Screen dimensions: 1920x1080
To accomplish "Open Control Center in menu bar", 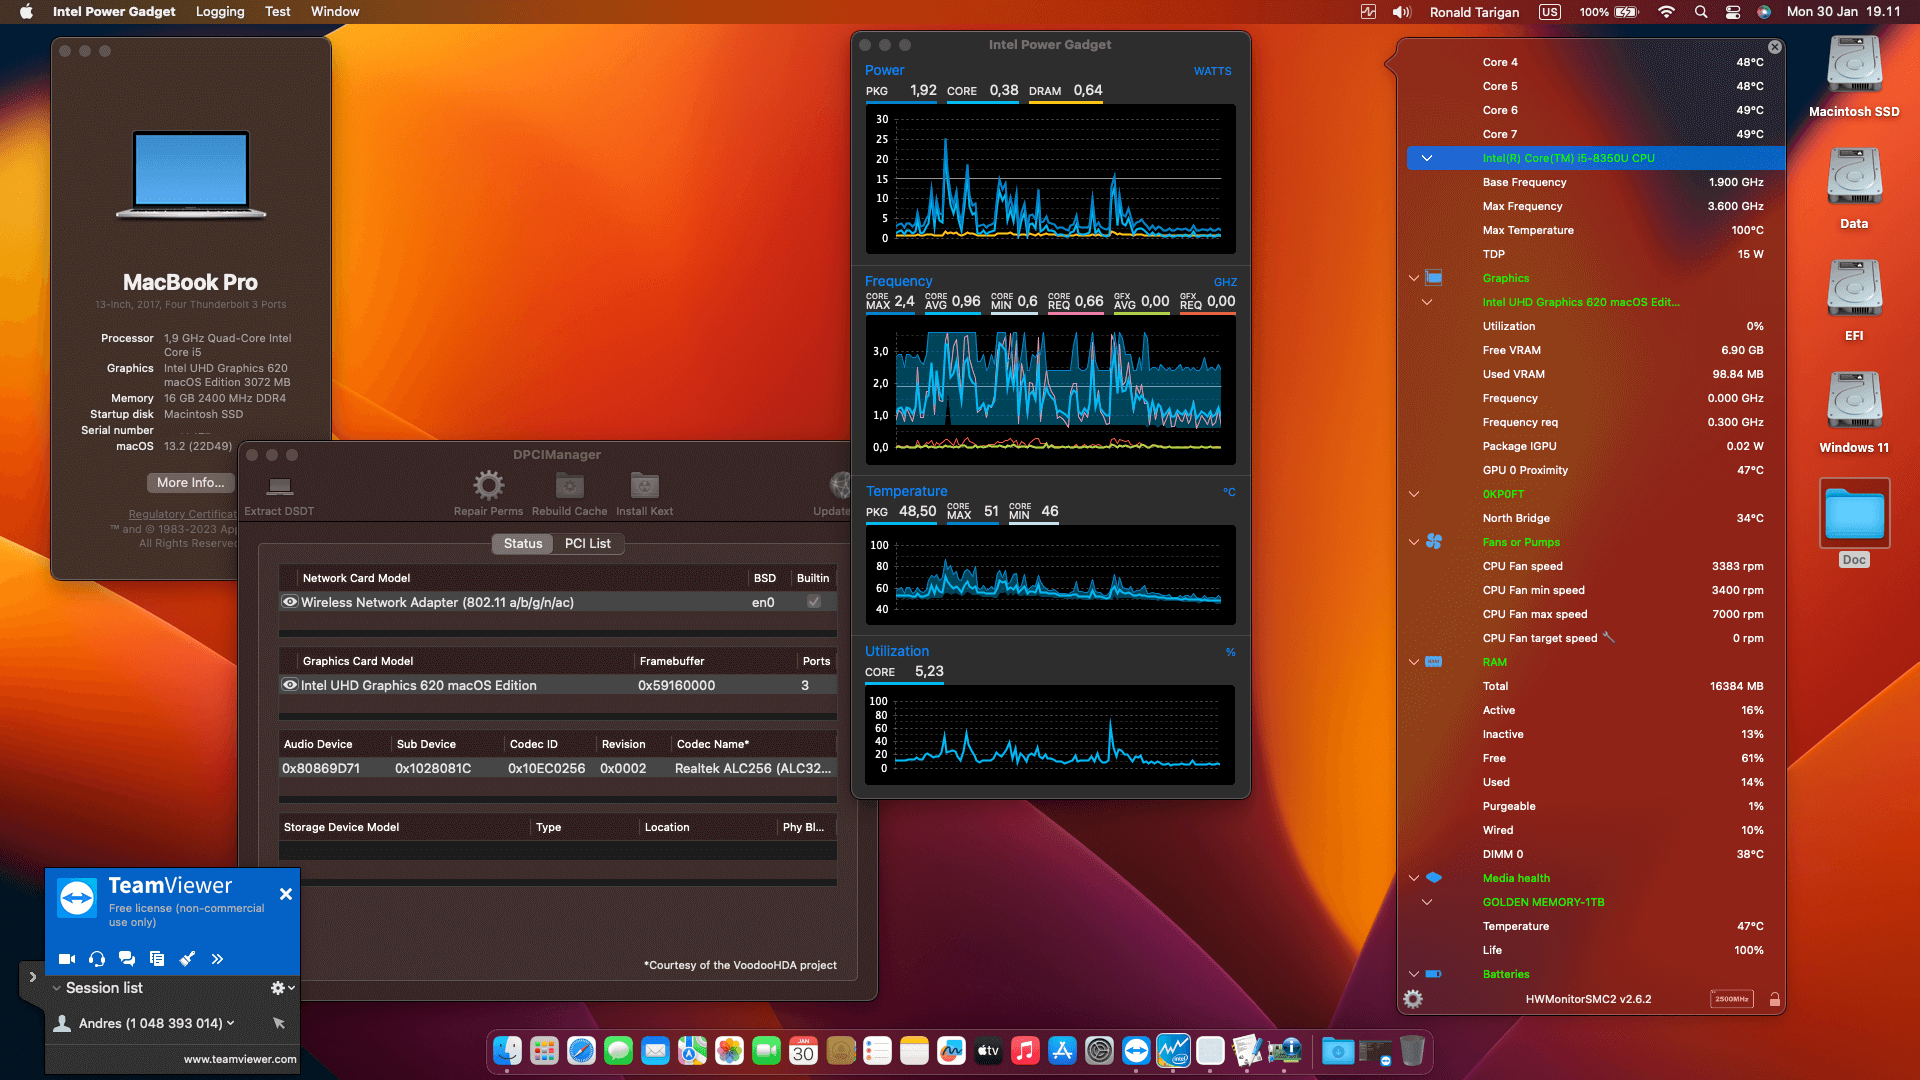I will pos(1733,12).
